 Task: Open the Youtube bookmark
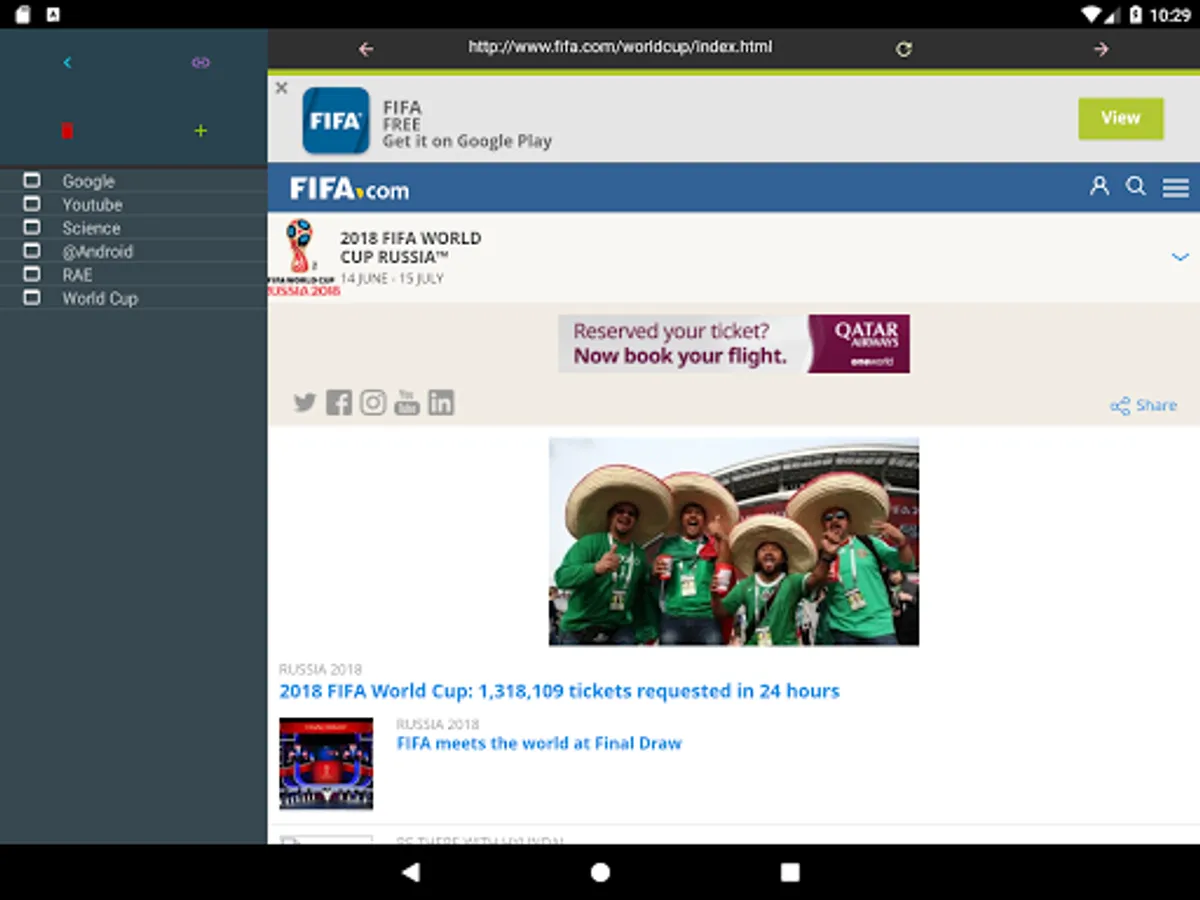[x=92, y=204]
